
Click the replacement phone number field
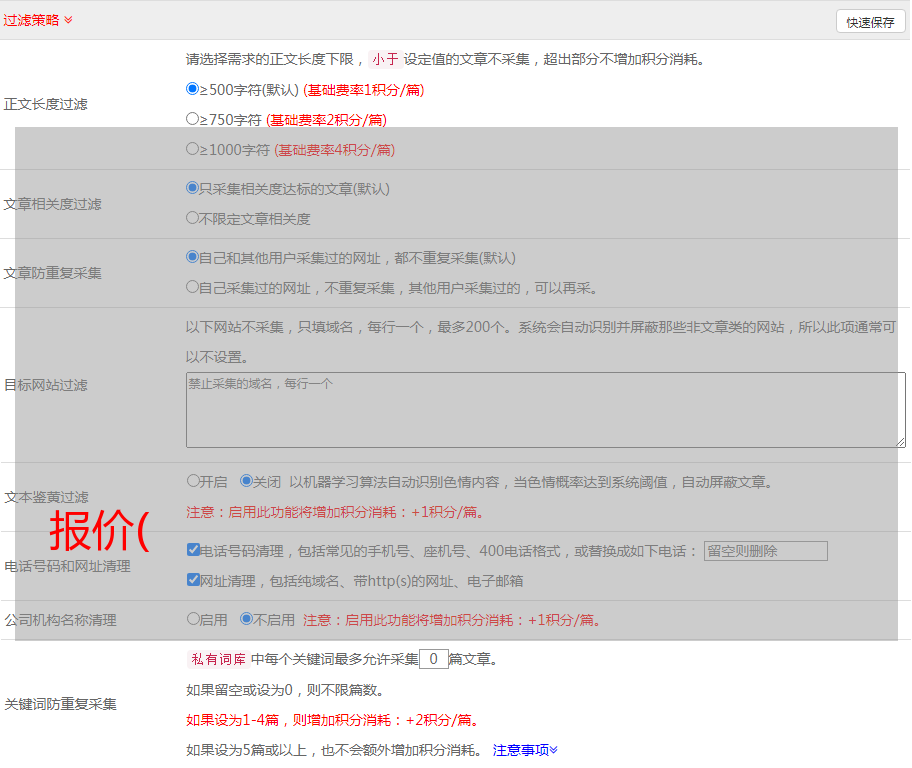coord(765,551)
